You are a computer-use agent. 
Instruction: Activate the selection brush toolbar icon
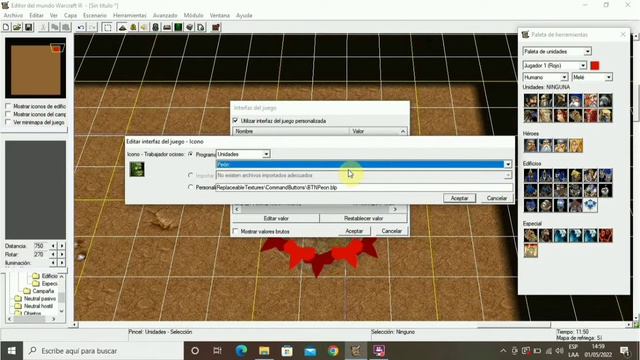pyautogui.click(x=107, y=27)
